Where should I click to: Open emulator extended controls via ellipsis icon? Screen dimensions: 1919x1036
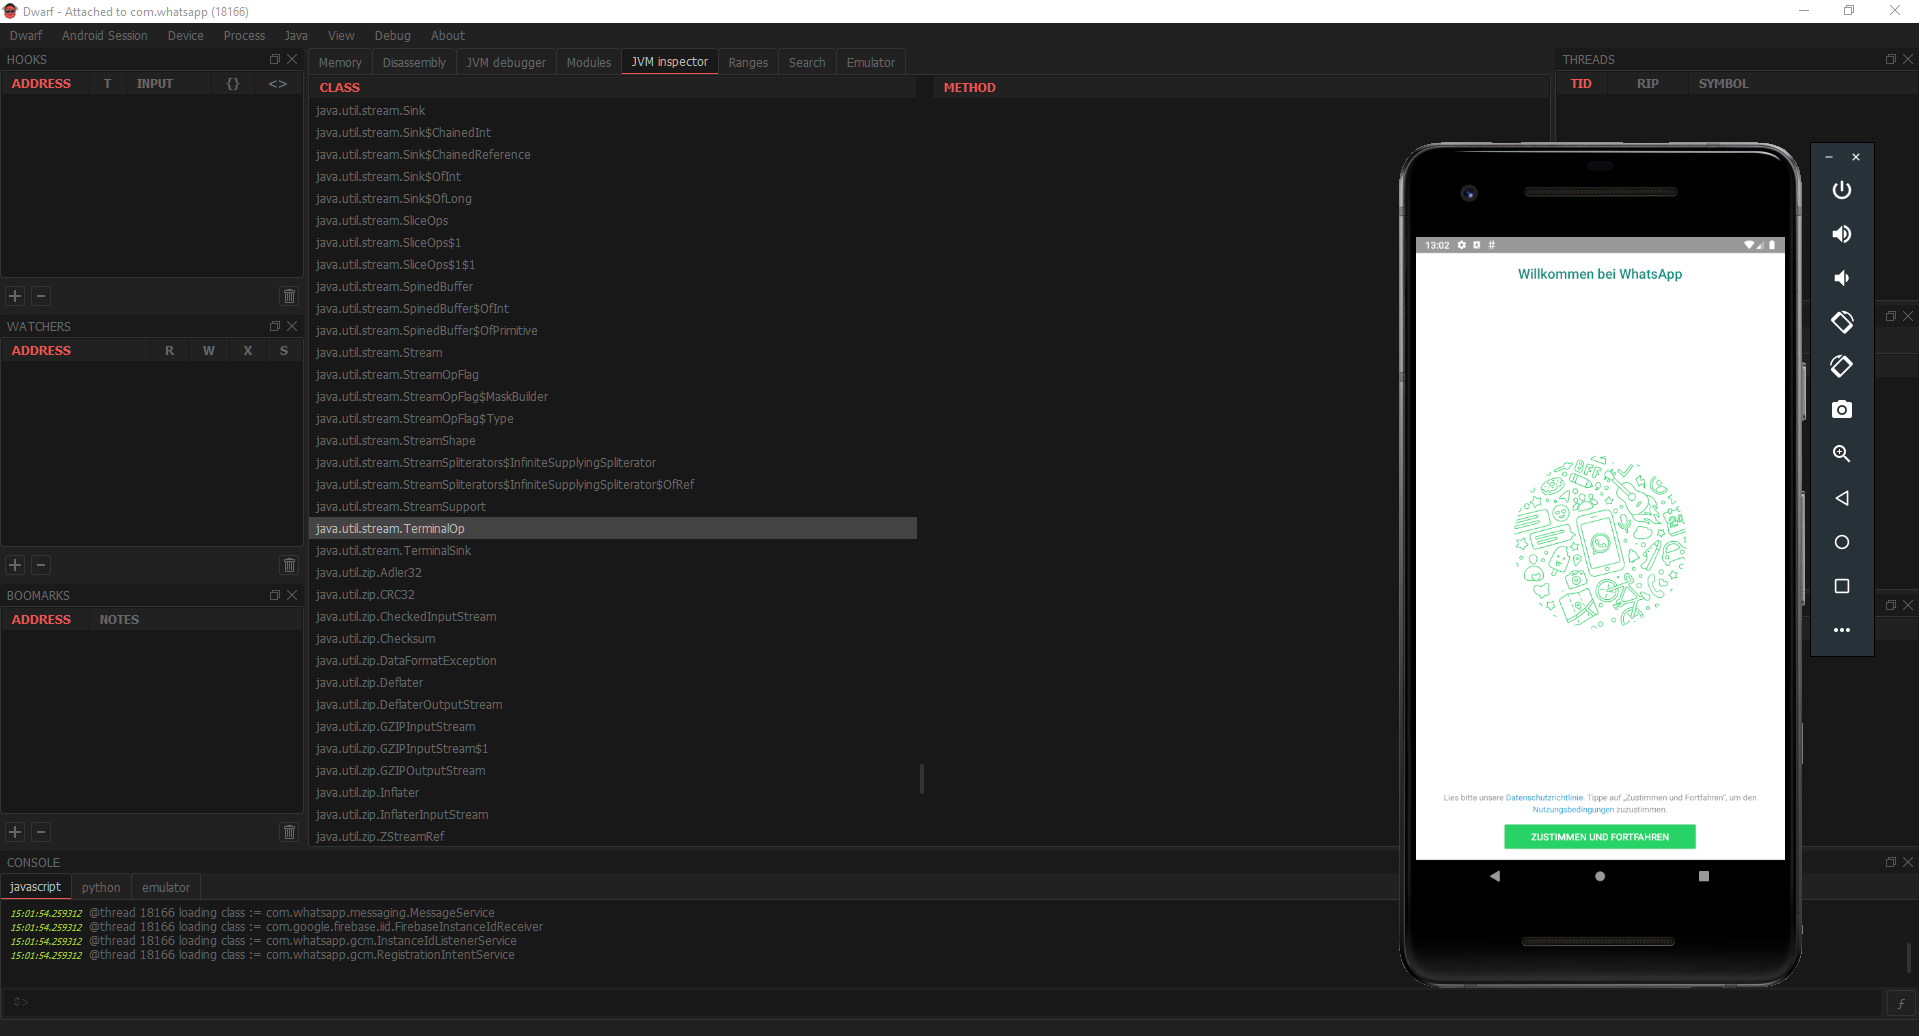(x=1841, y=630)
